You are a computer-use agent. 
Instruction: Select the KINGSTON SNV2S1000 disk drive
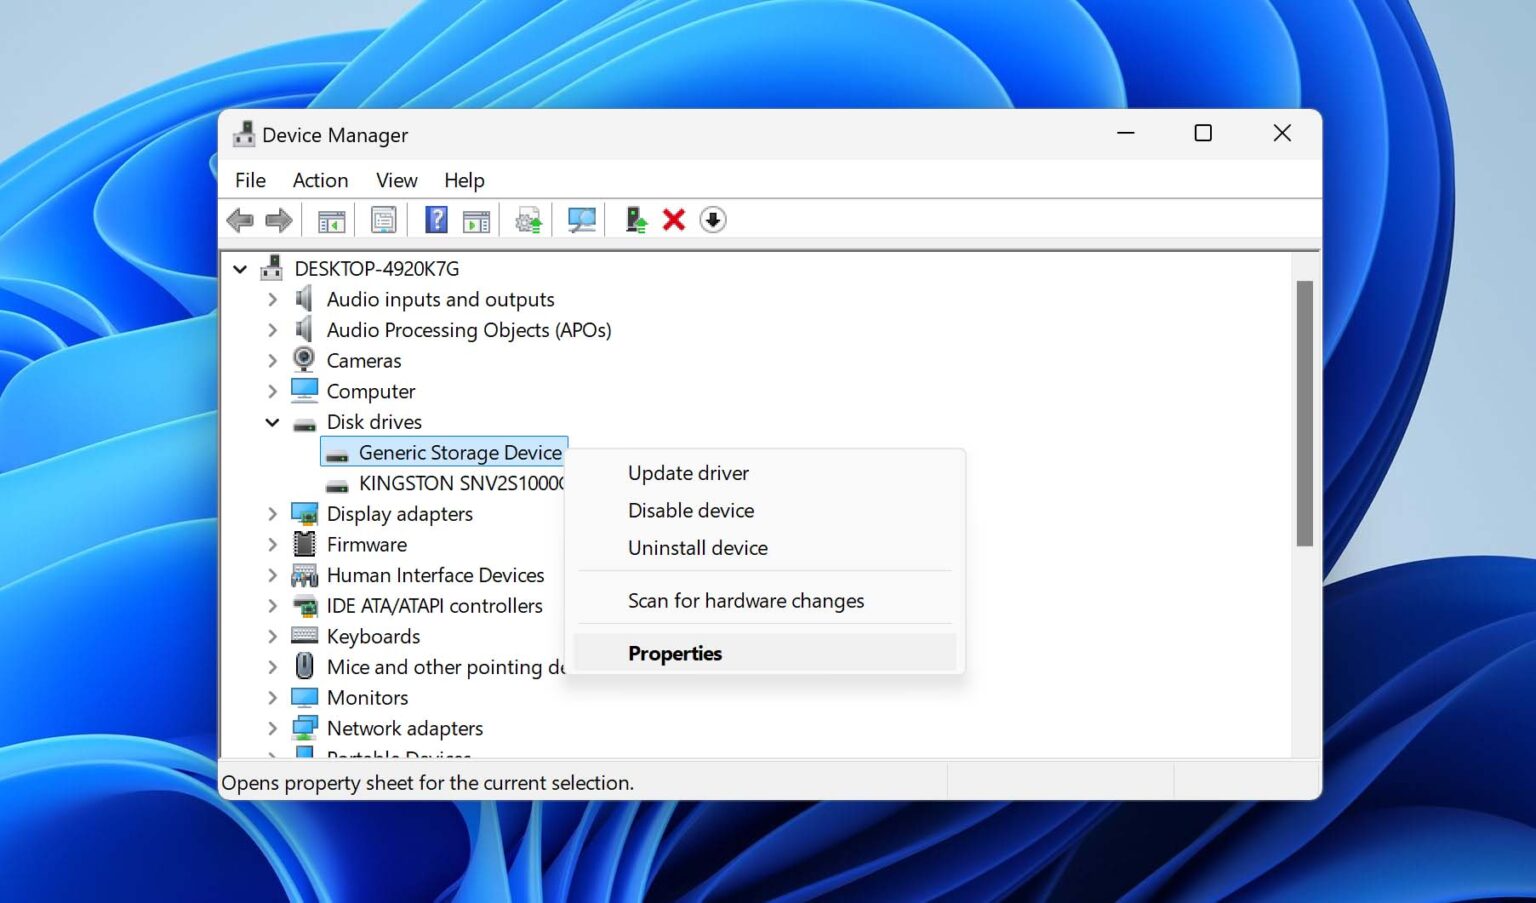[460, 483]
